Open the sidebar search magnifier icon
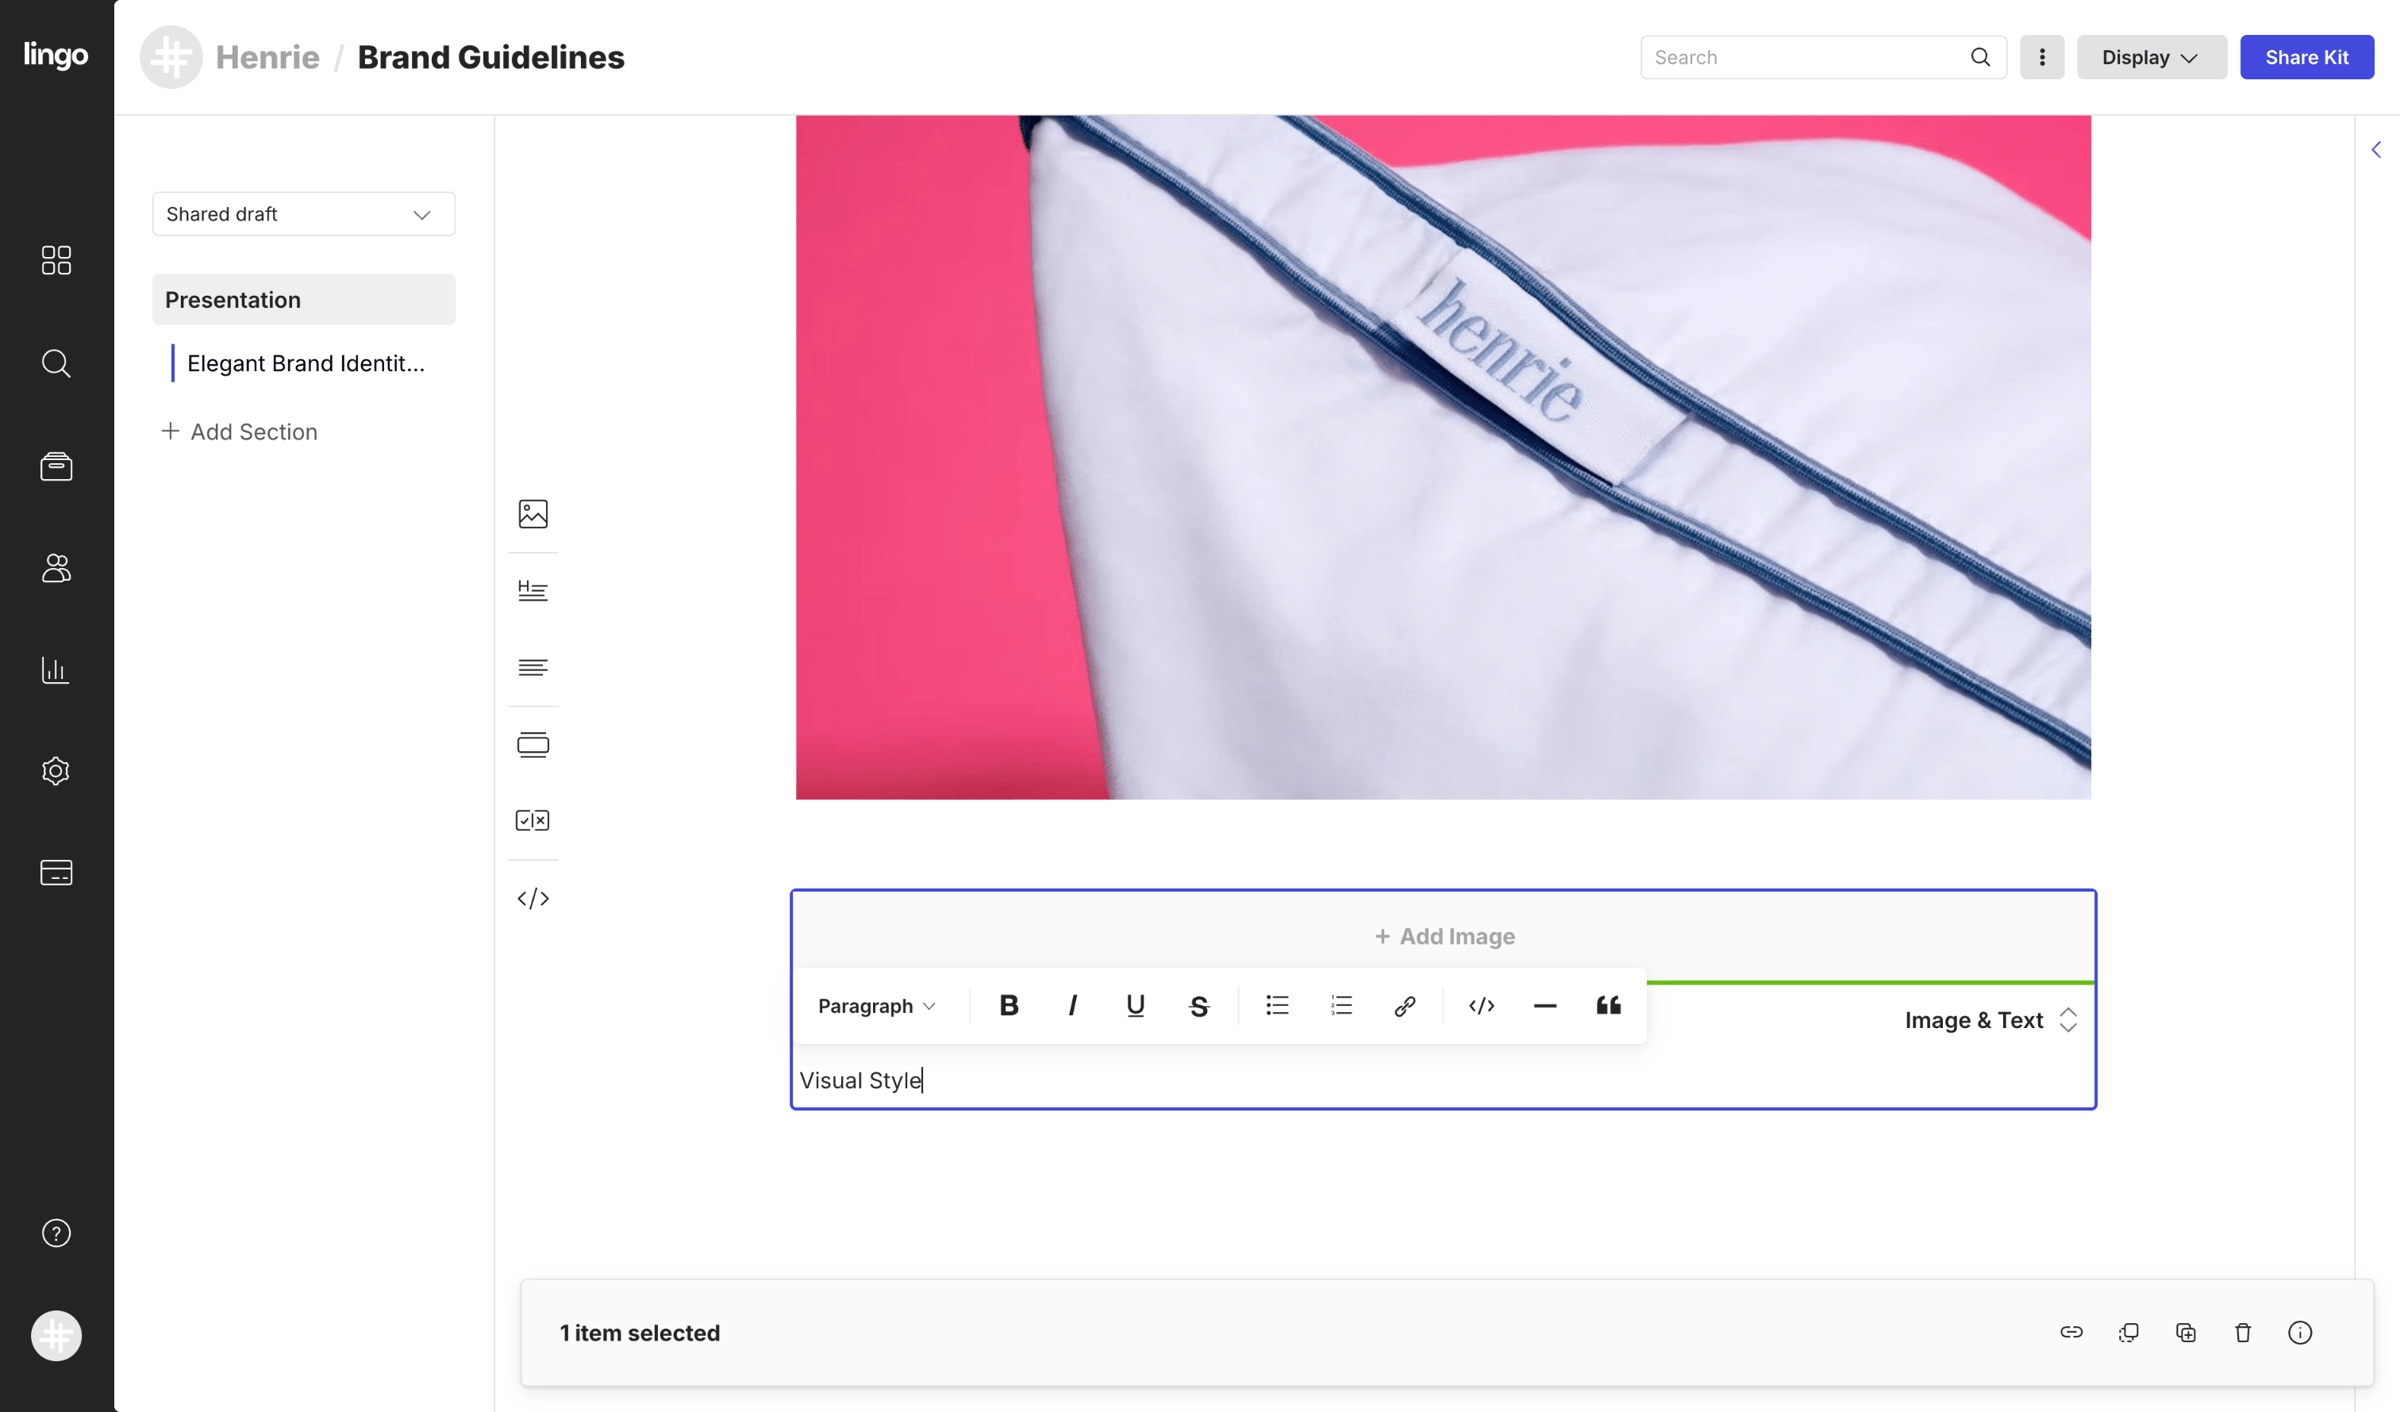Image resolution: width=2400 pixels, height=1412 pixels. 56,363
